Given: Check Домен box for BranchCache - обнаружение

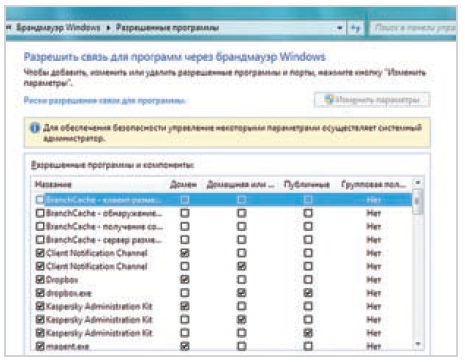Looking at the screenshot, I should click(x=185, y=213).
